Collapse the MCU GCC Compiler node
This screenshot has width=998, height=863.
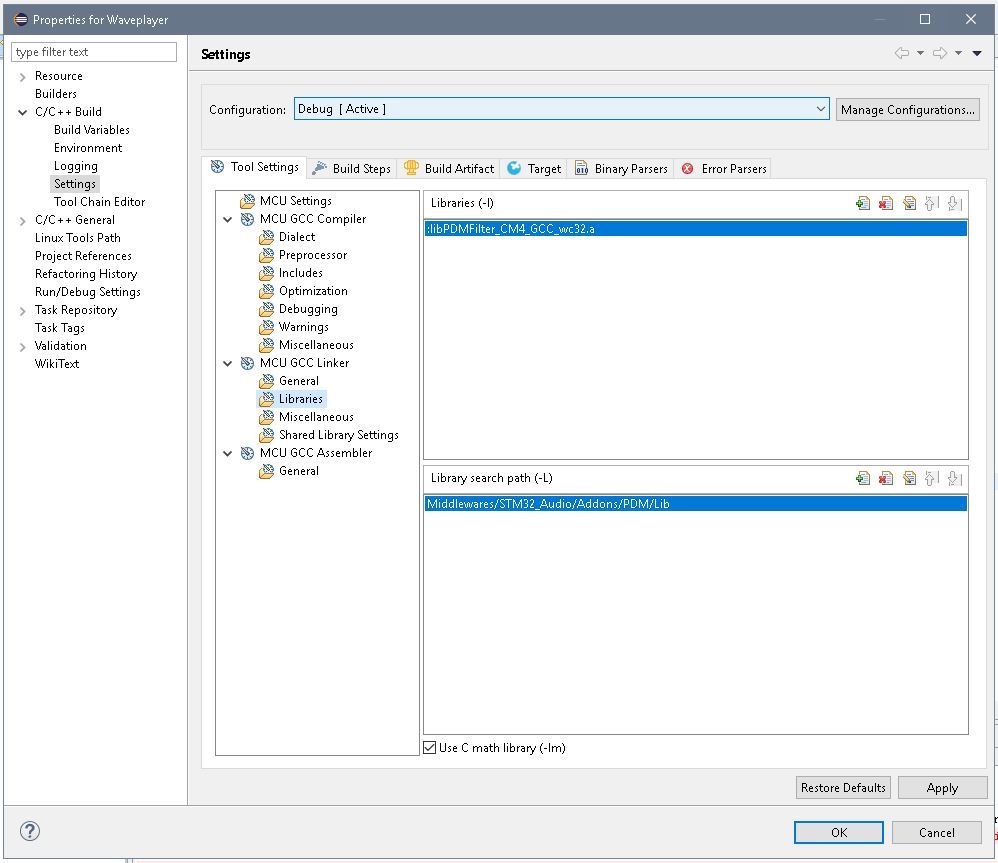point(227,220)
